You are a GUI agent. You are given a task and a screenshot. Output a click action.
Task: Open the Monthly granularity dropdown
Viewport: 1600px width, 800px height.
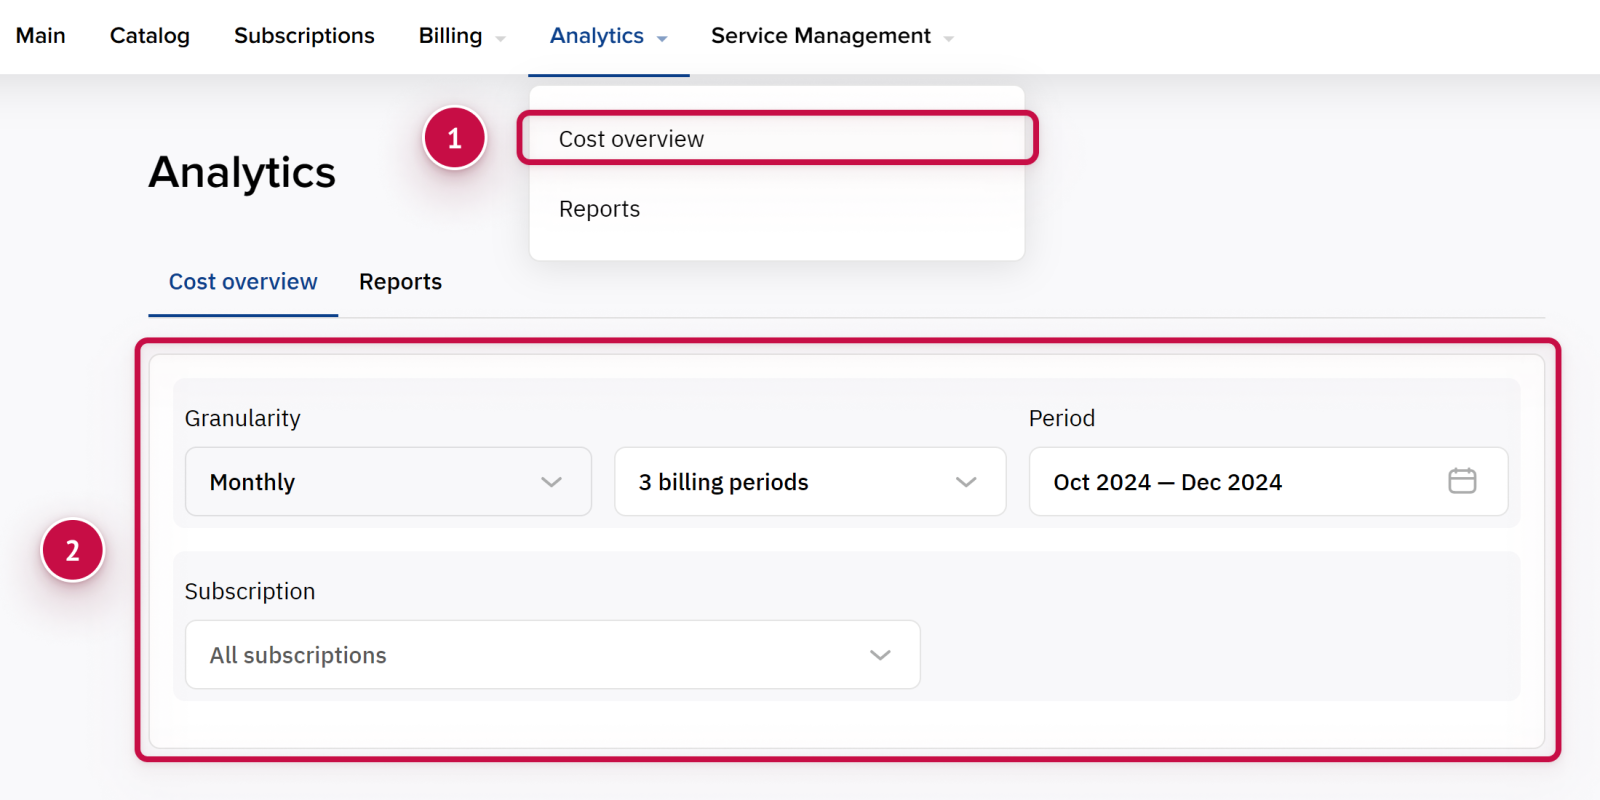pos(388,482)
